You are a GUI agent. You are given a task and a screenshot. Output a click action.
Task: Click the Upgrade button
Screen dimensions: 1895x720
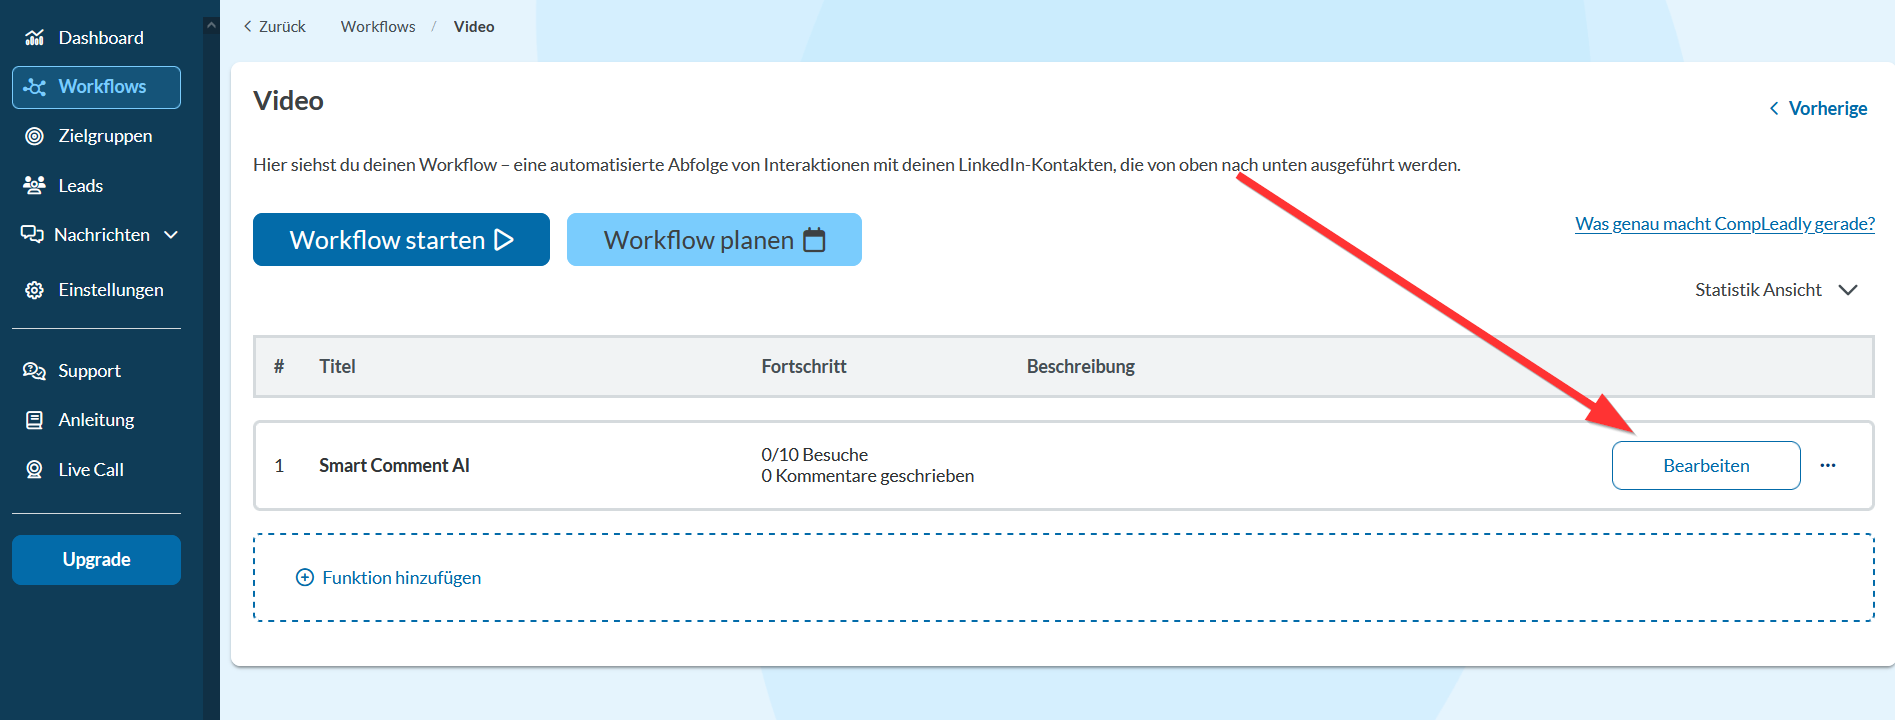point(96,560)
